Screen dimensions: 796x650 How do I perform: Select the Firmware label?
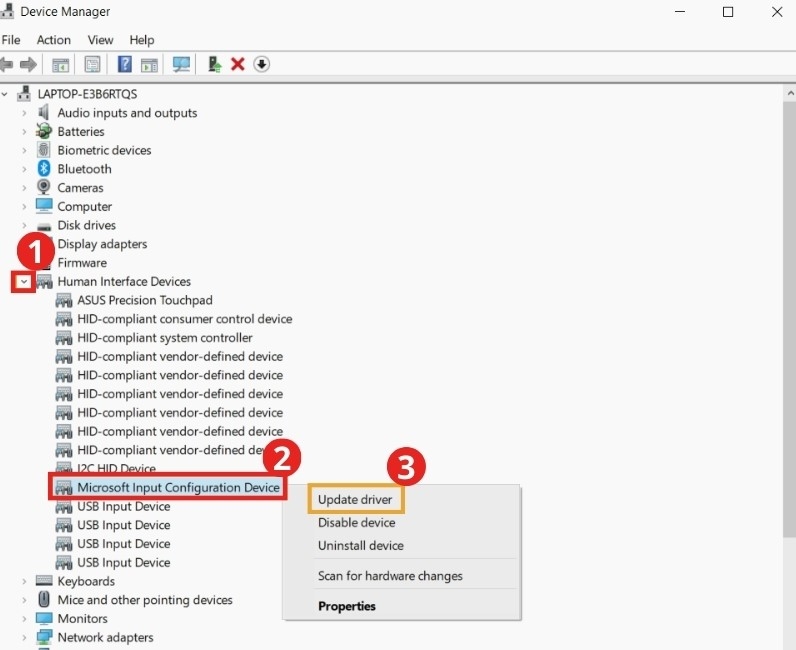click(x=82, y=263)
